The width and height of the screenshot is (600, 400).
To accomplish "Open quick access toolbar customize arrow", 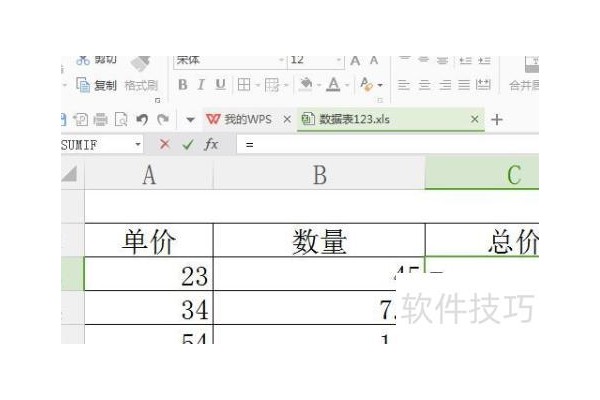I will point(190,120).
